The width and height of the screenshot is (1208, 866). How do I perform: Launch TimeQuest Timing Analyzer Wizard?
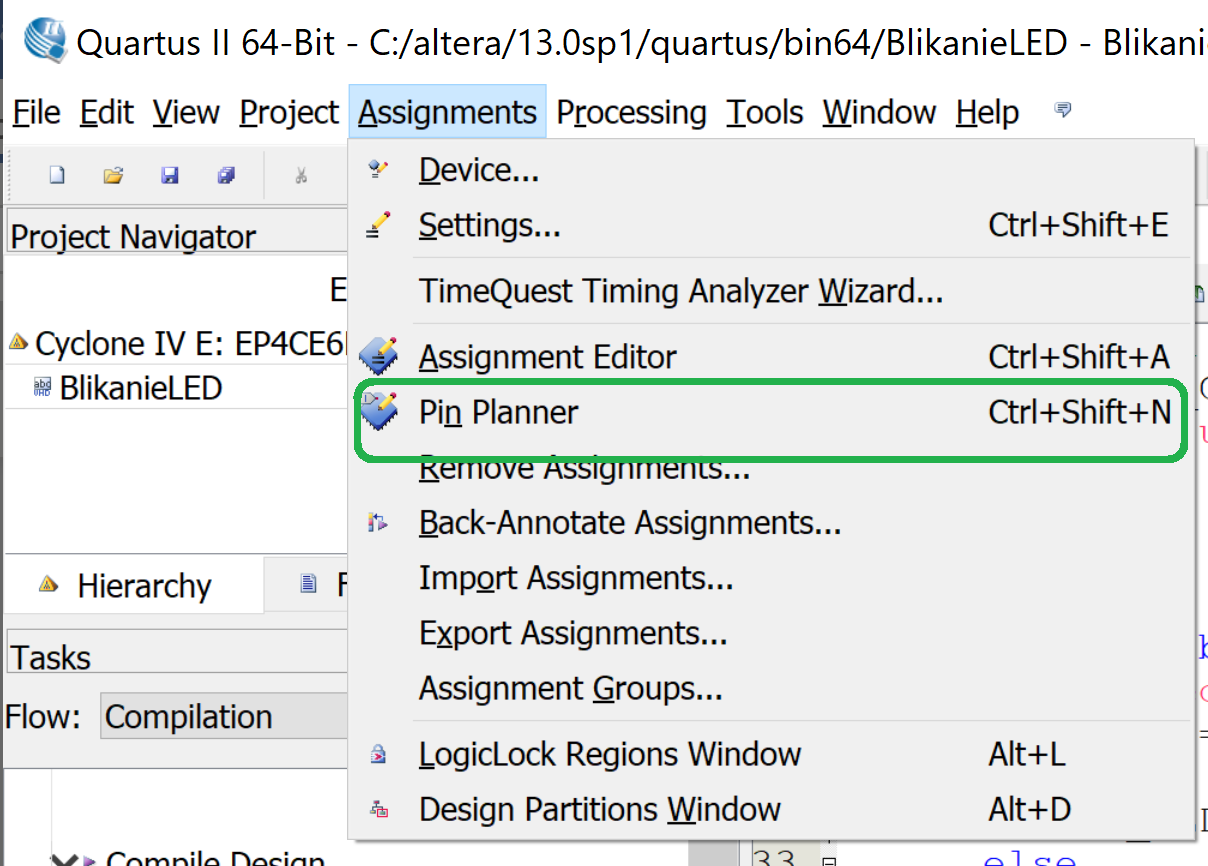[x=680, y=292]
